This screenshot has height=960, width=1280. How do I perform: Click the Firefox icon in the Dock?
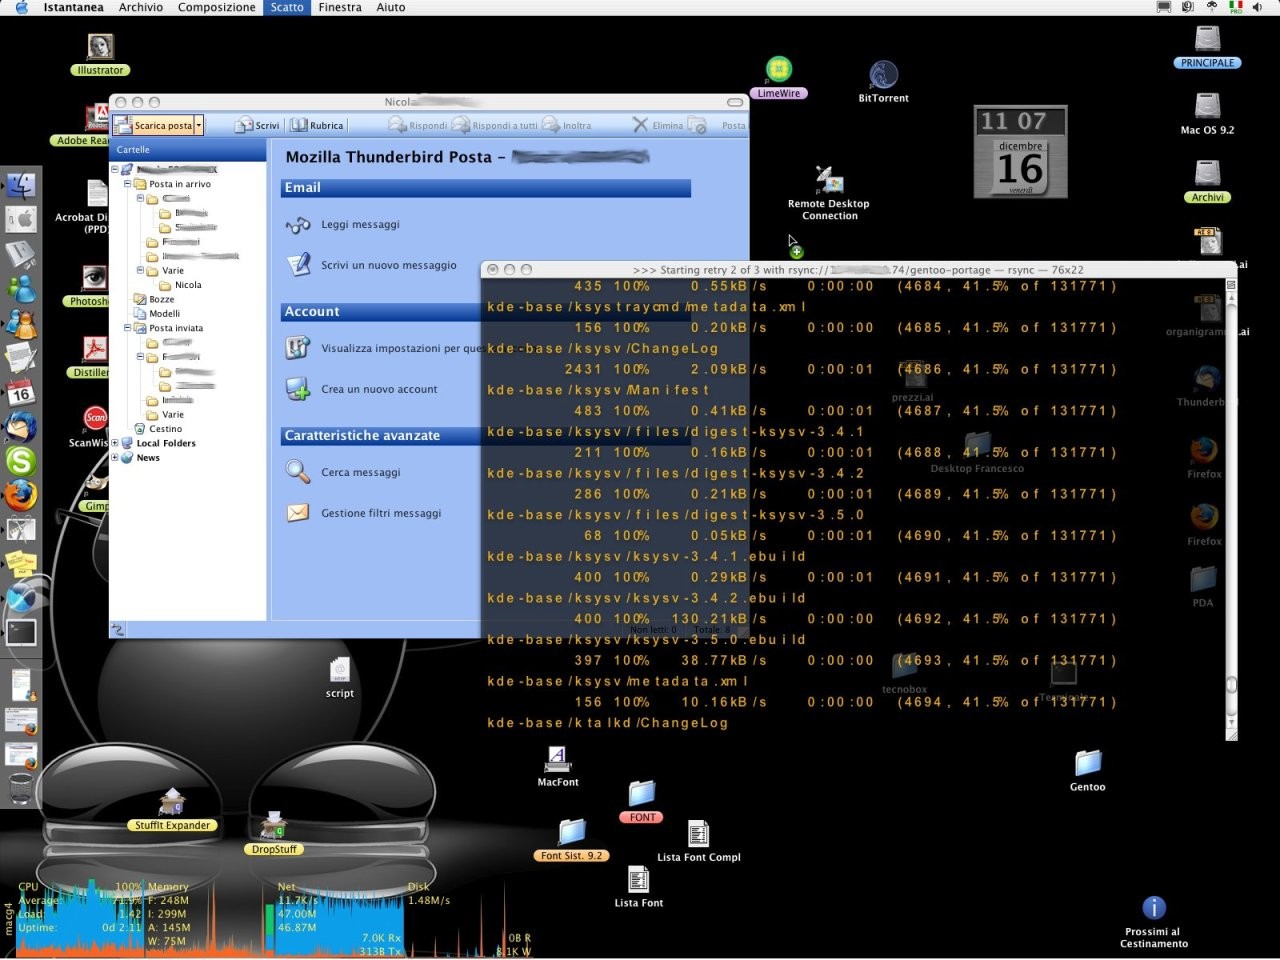pos(21,495)
